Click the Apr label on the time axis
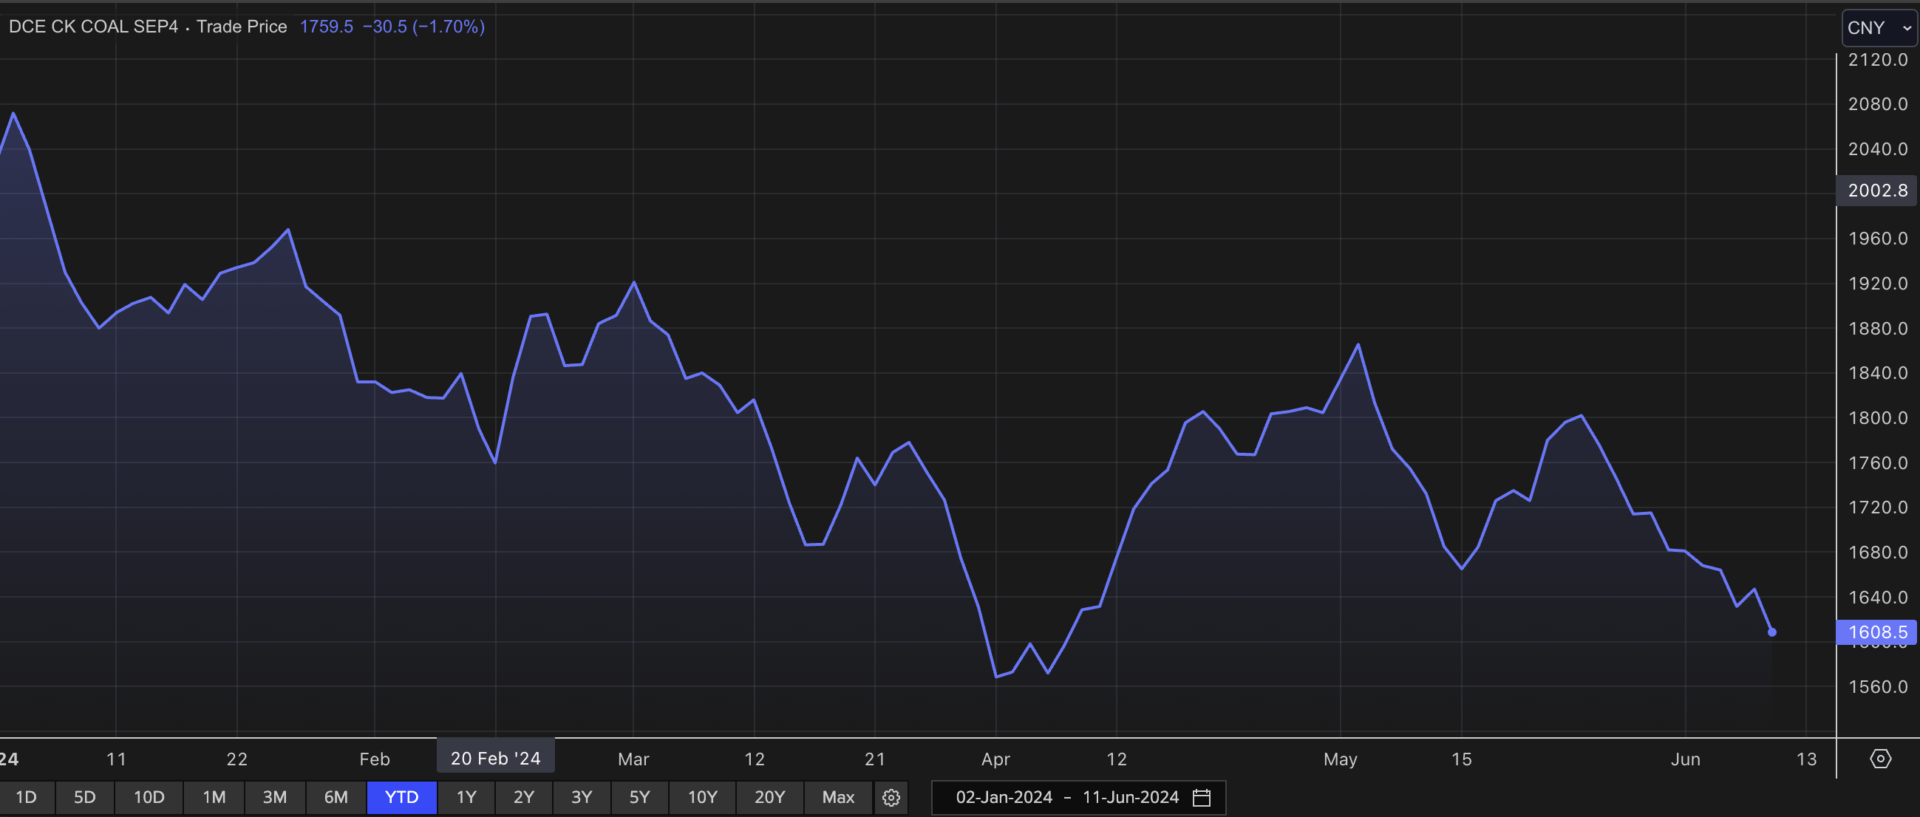This screenshot has height=817, width=1920. click(995, 759)
